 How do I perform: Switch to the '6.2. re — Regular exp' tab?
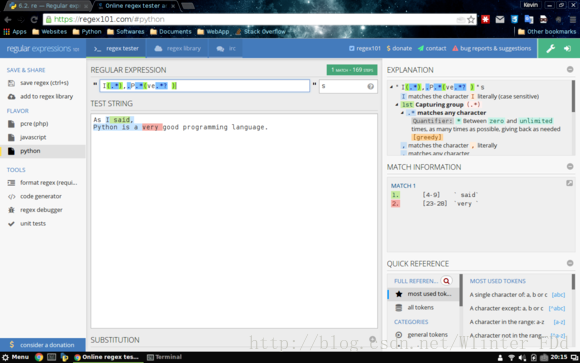[x=49, y=6]
